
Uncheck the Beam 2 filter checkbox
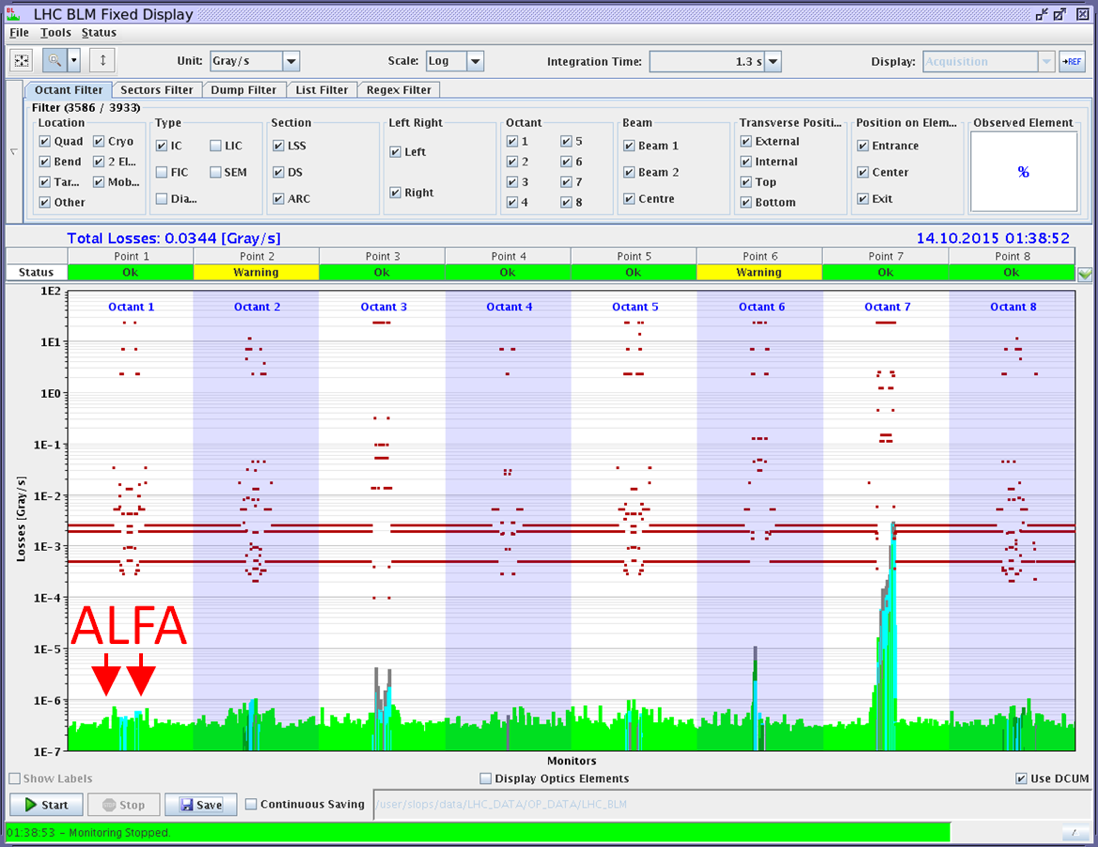click(629, 172)
